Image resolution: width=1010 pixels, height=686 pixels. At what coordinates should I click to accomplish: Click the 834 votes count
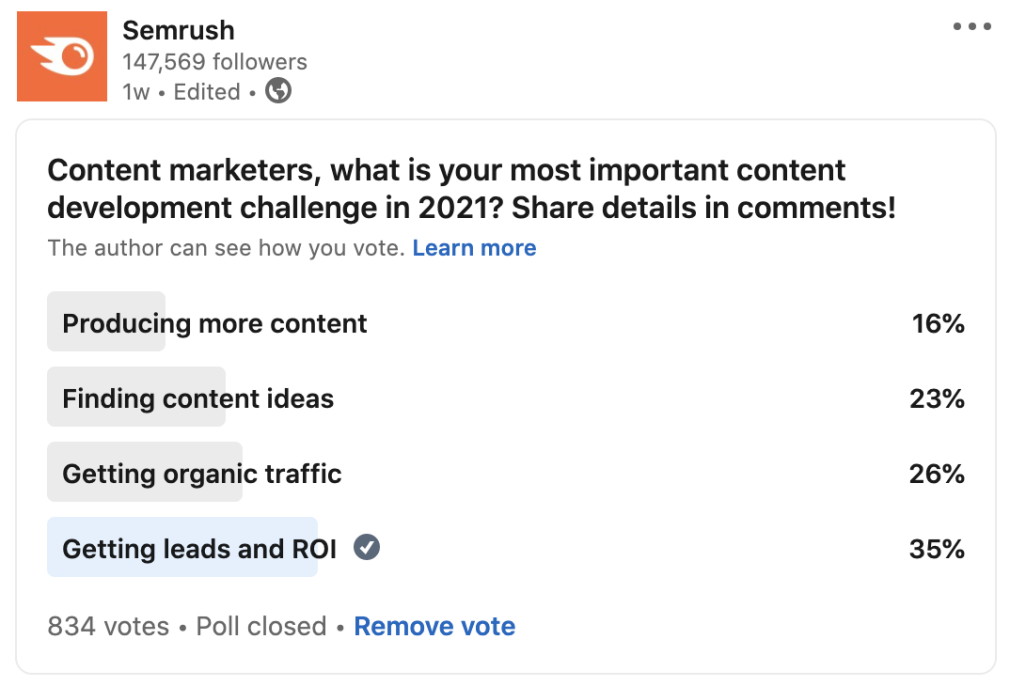108,627
